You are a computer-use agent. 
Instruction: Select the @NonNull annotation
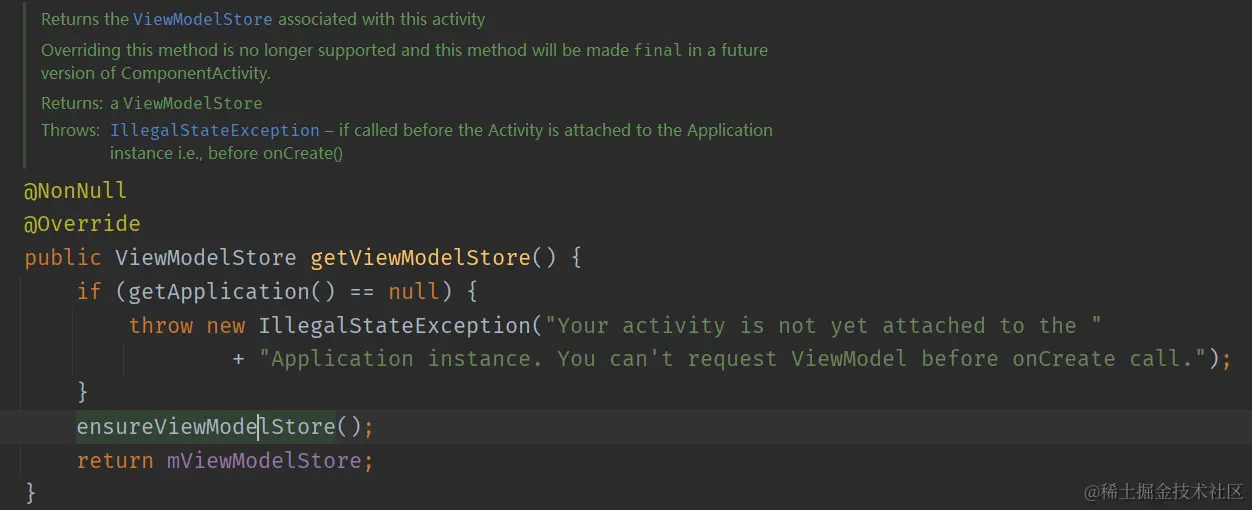76,190
